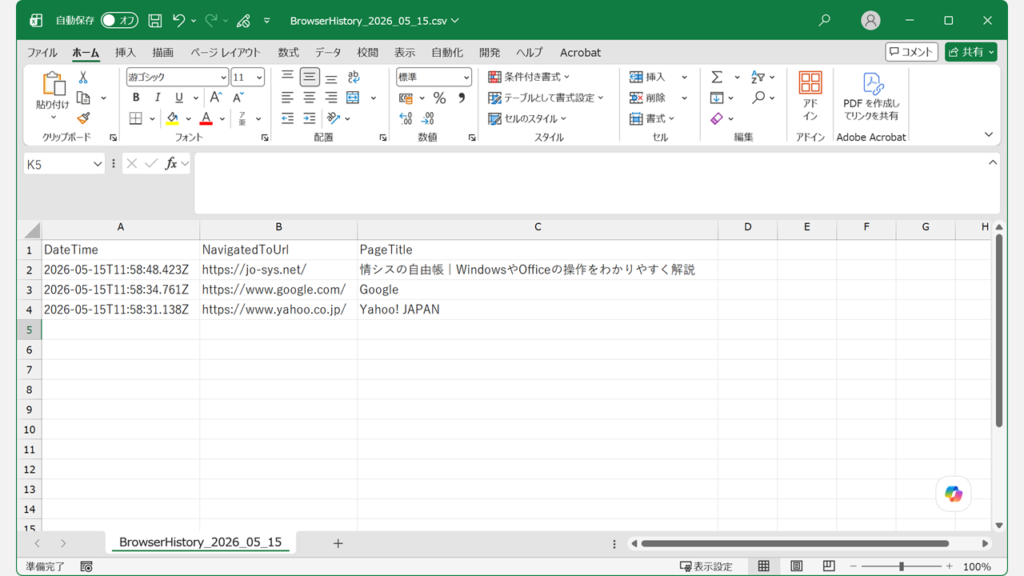Open the font size dropdown
This screenshot has height=576, width=1024.
[259, 77]
